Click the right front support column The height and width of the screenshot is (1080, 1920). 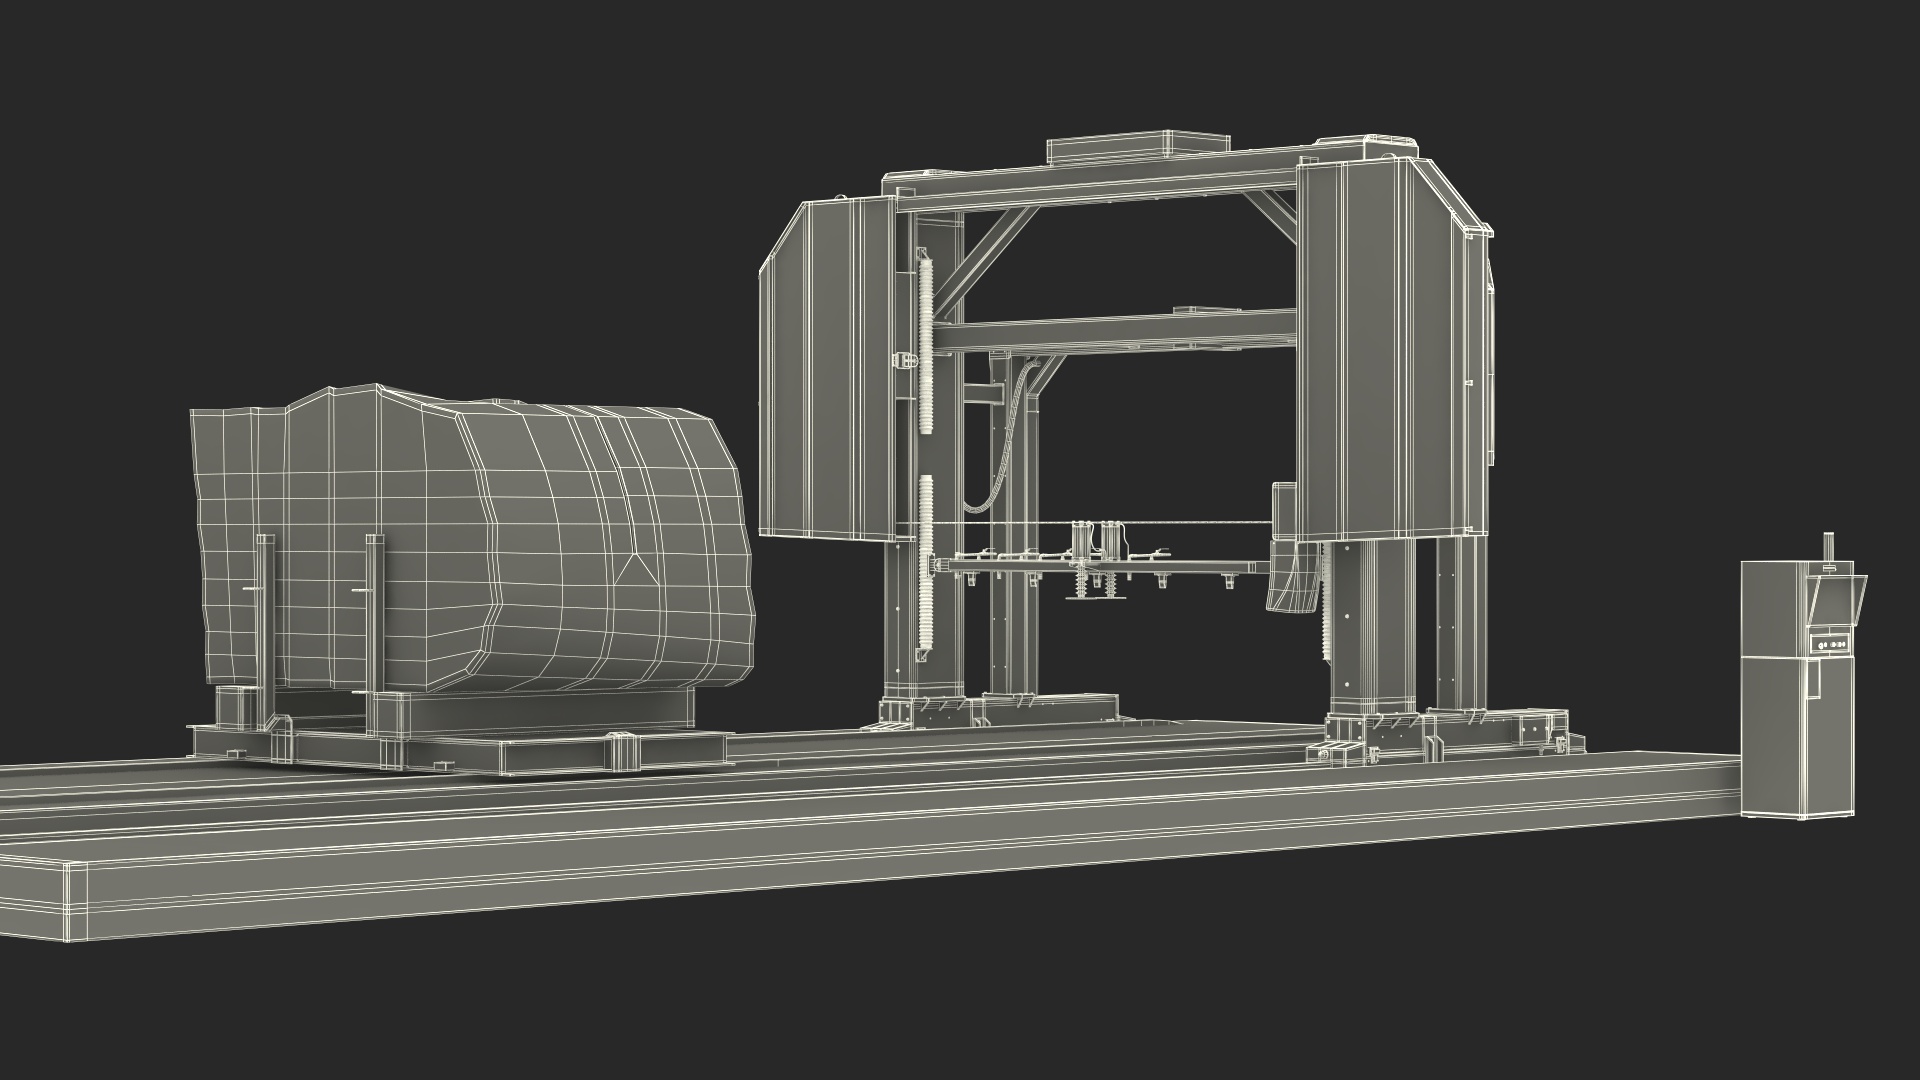point(1372,630)
